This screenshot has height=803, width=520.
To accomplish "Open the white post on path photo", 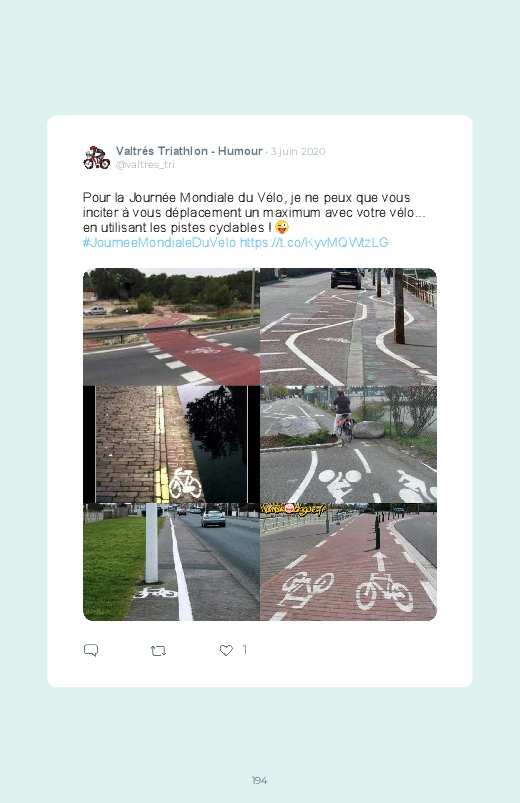I will [x=171, y=562].
